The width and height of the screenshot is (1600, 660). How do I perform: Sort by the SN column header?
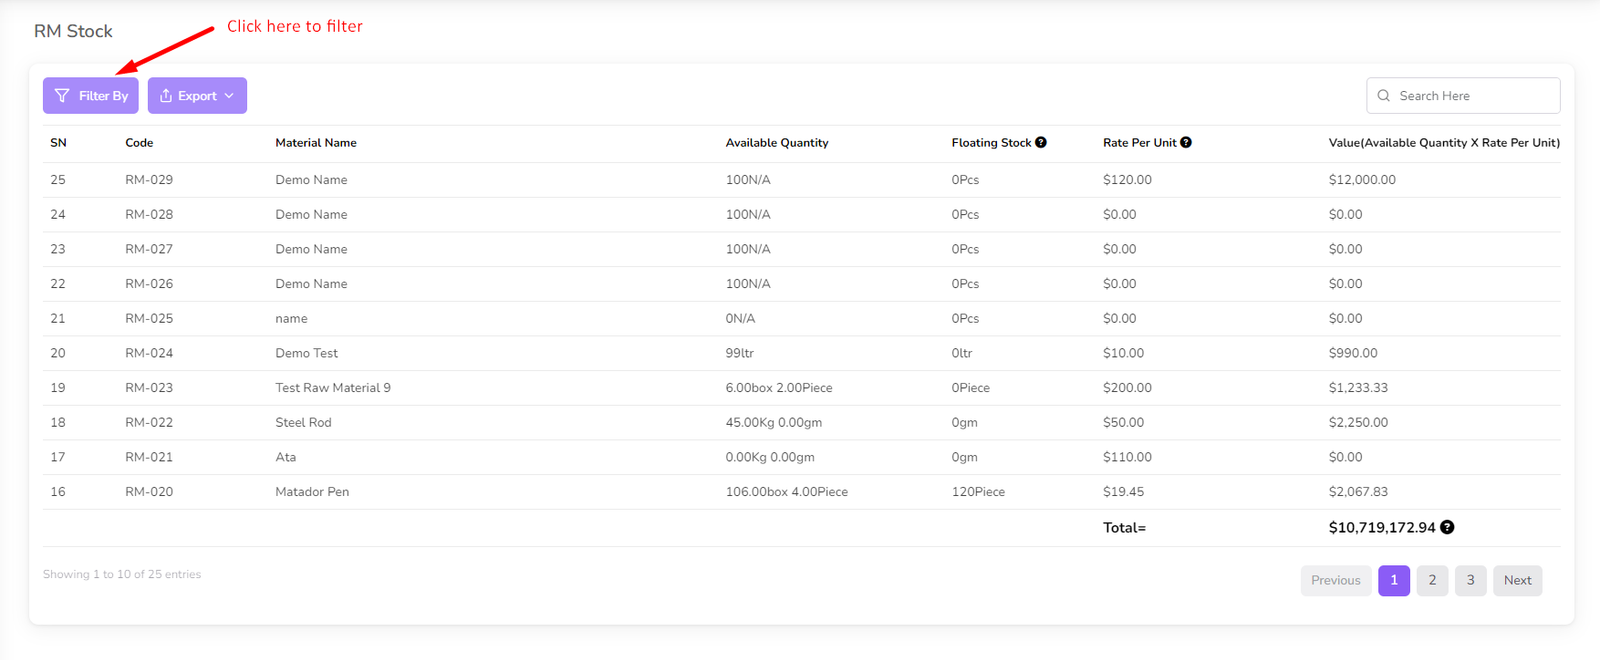pyautogui.click(x=59, y=143)
